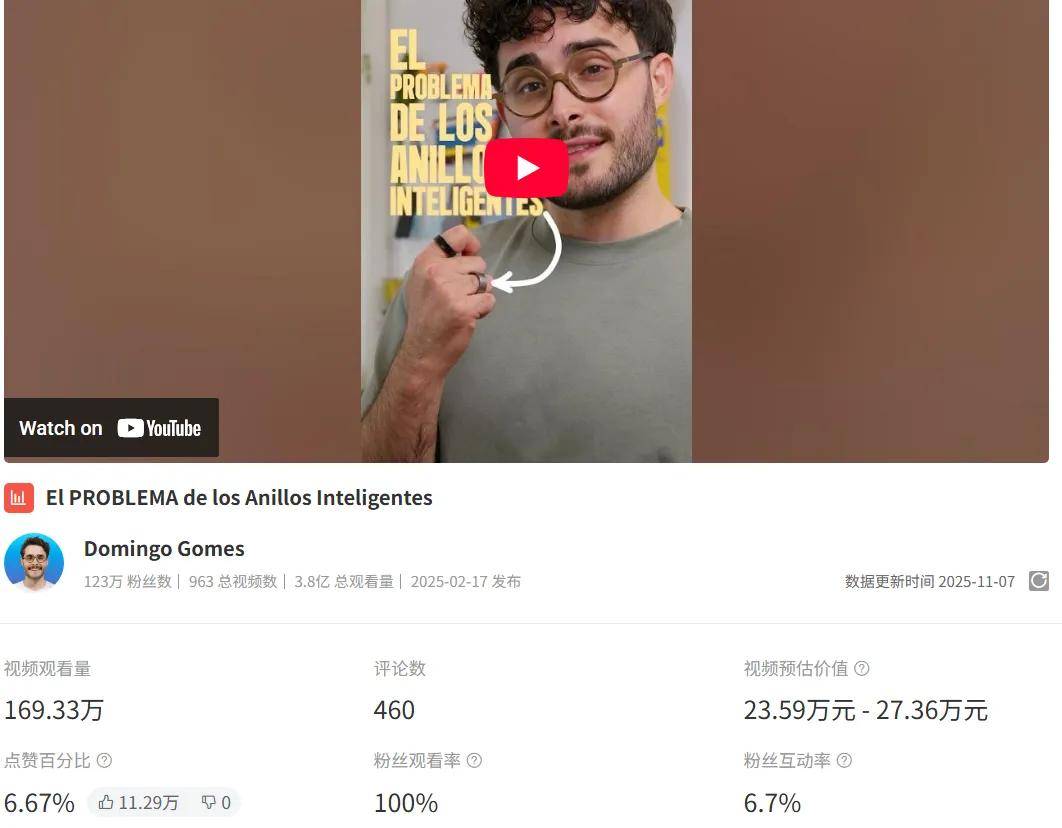Click the estimated value range 23.59万元 - 27.36万元
The width and height of the screenshot is (1062, 828).
pyautogui.click(x=866, y=710)
